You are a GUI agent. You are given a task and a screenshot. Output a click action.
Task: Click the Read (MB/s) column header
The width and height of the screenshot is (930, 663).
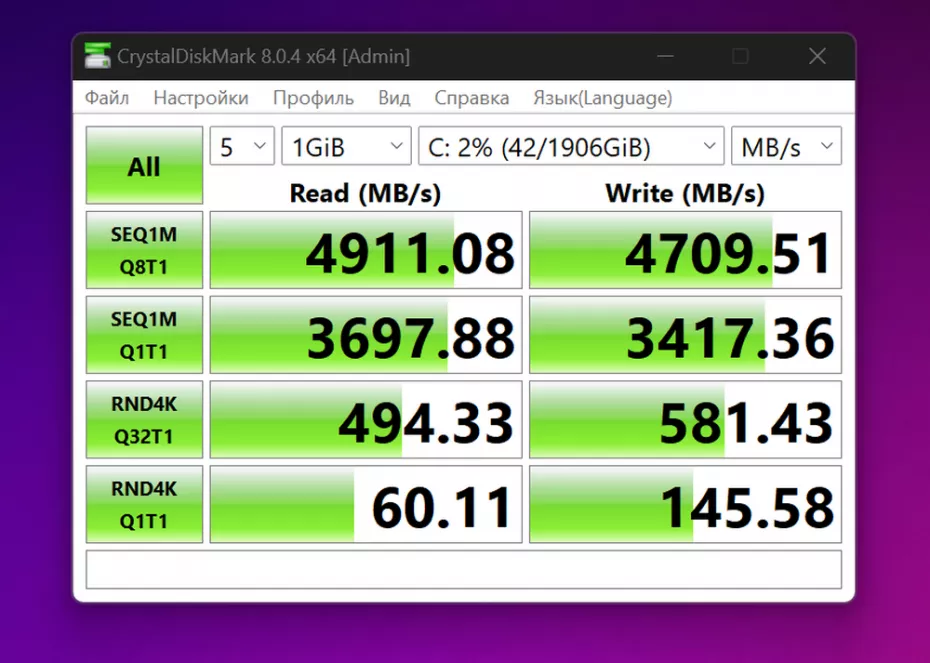(365, 193)
